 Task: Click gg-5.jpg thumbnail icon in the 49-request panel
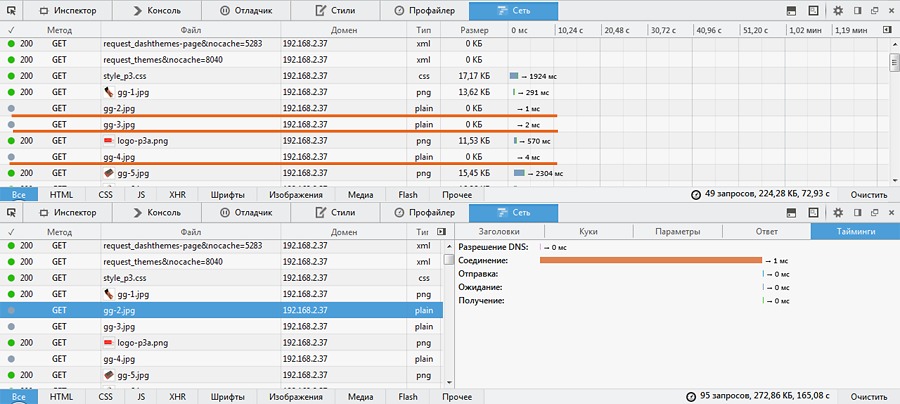(109, 173)
